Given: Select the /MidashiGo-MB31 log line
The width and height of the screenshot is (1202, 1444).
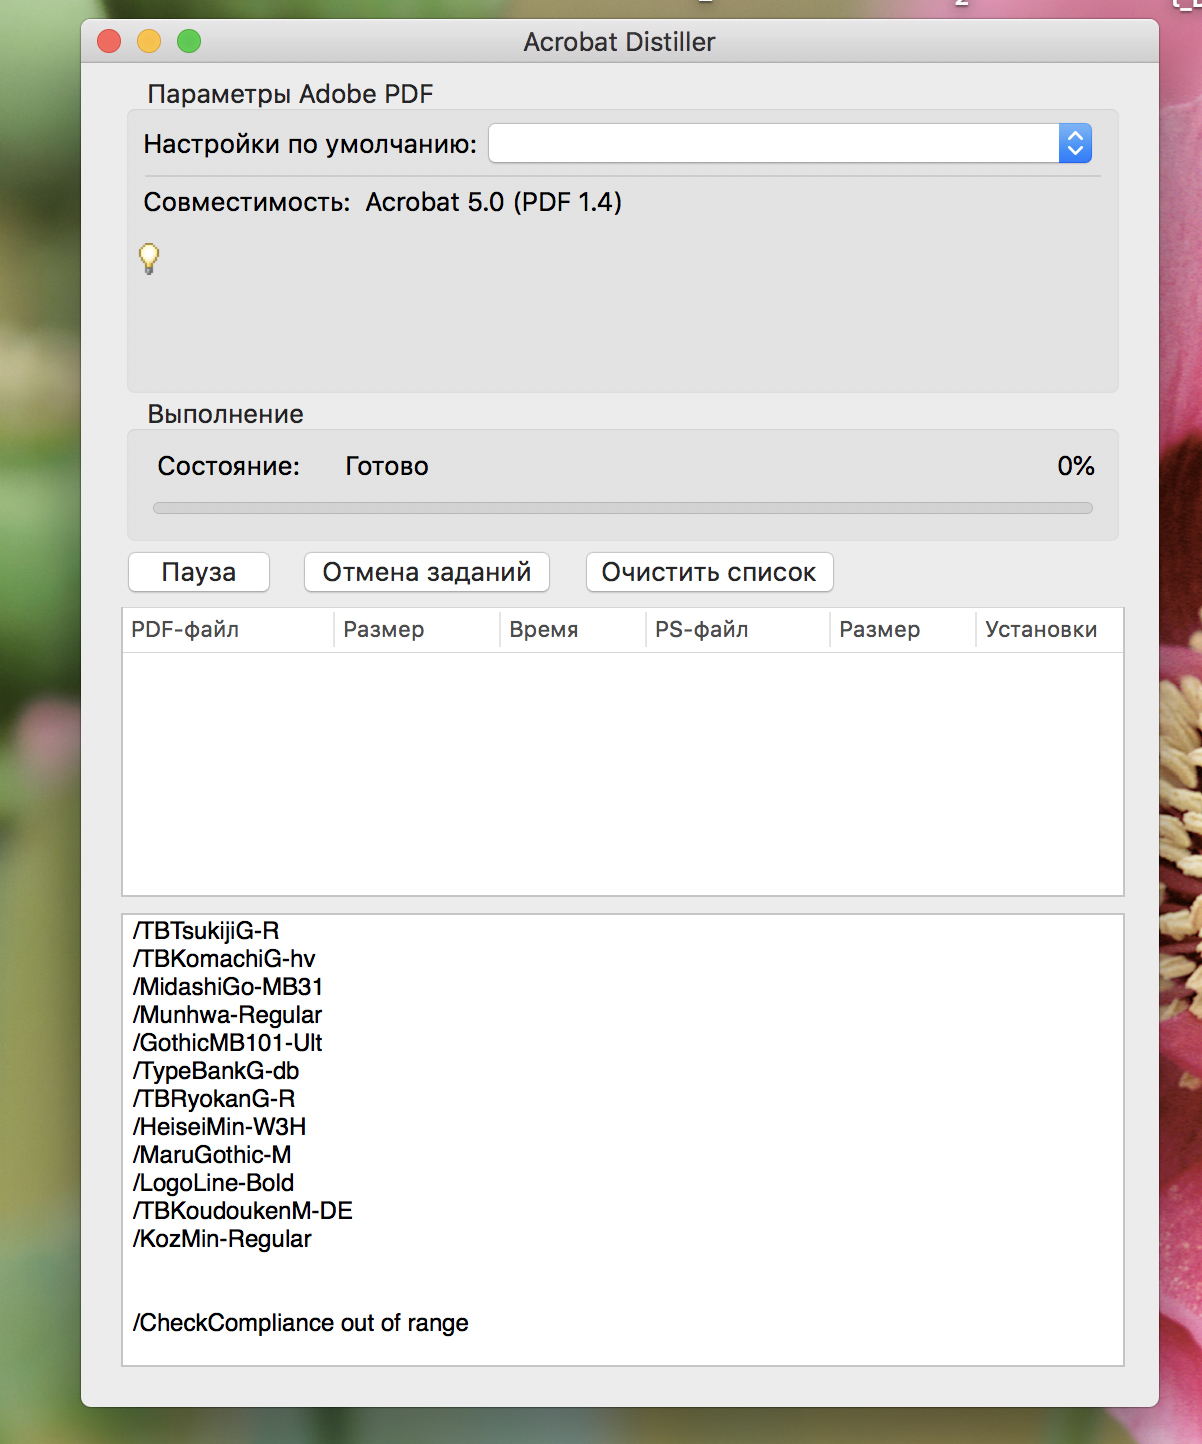Looking at the screenshot, I should (228, 987).
